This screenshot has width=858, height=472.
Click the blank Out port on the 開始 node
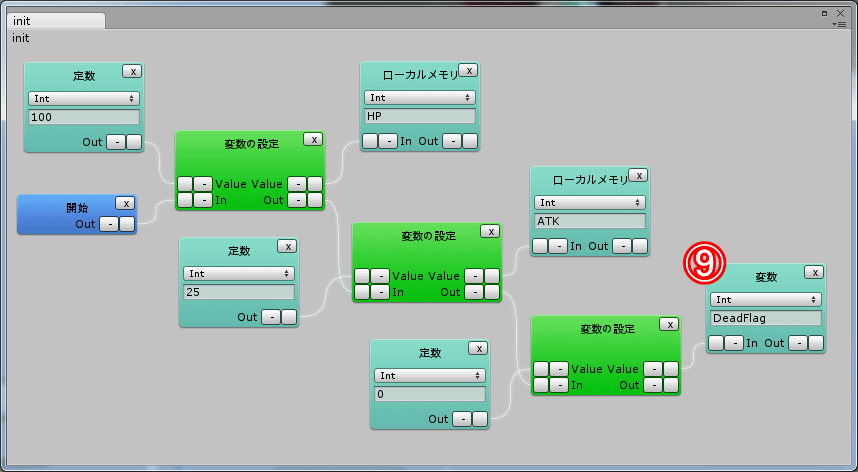127,224
